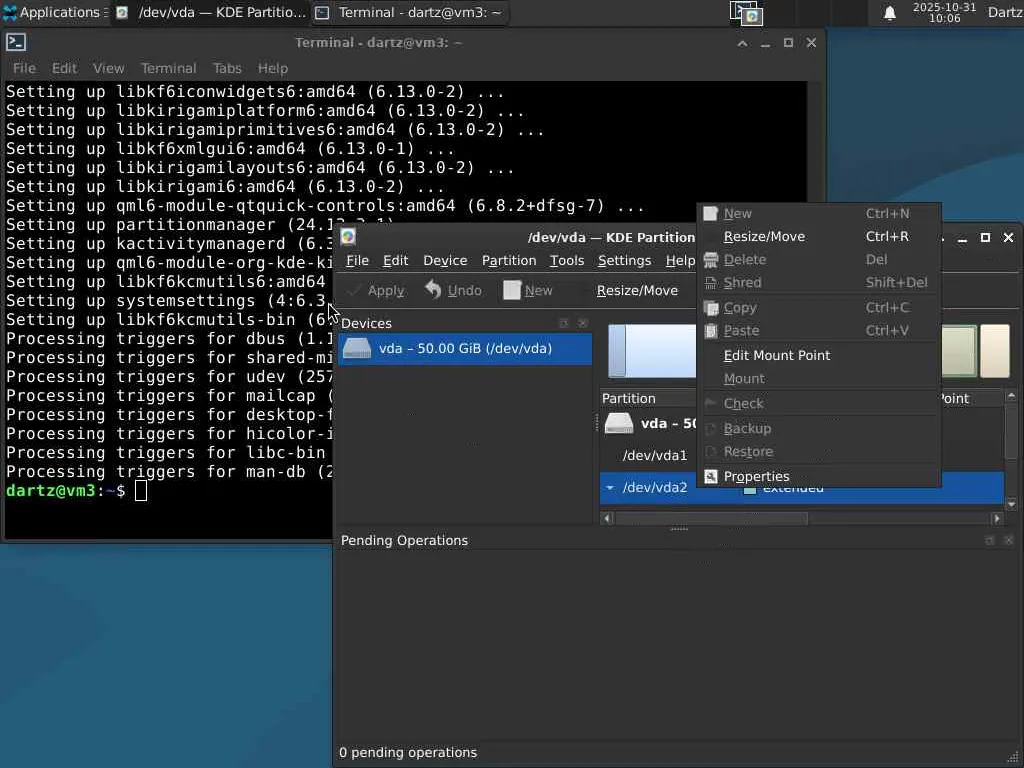Collapse the /dev/vda2 extended partition arrow
Viewport: 1024px width, 768px height.
(609, 488)
